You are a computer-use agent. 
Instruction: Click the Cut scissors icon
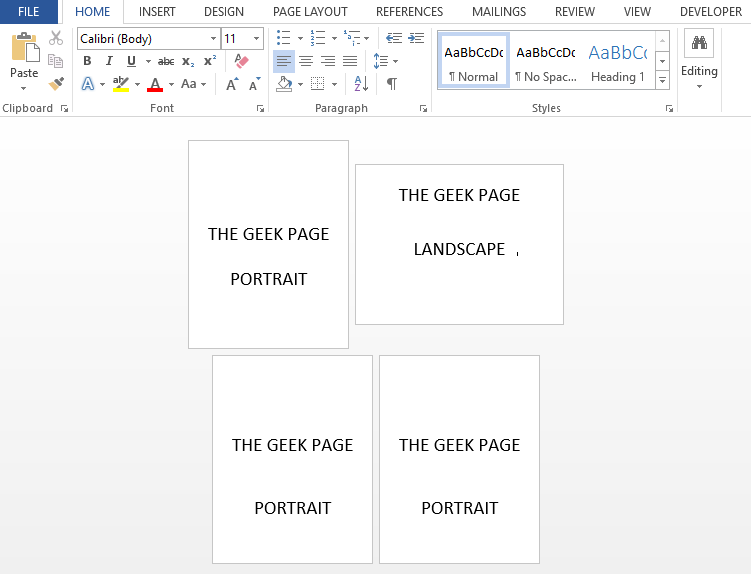tap(56, 38)
